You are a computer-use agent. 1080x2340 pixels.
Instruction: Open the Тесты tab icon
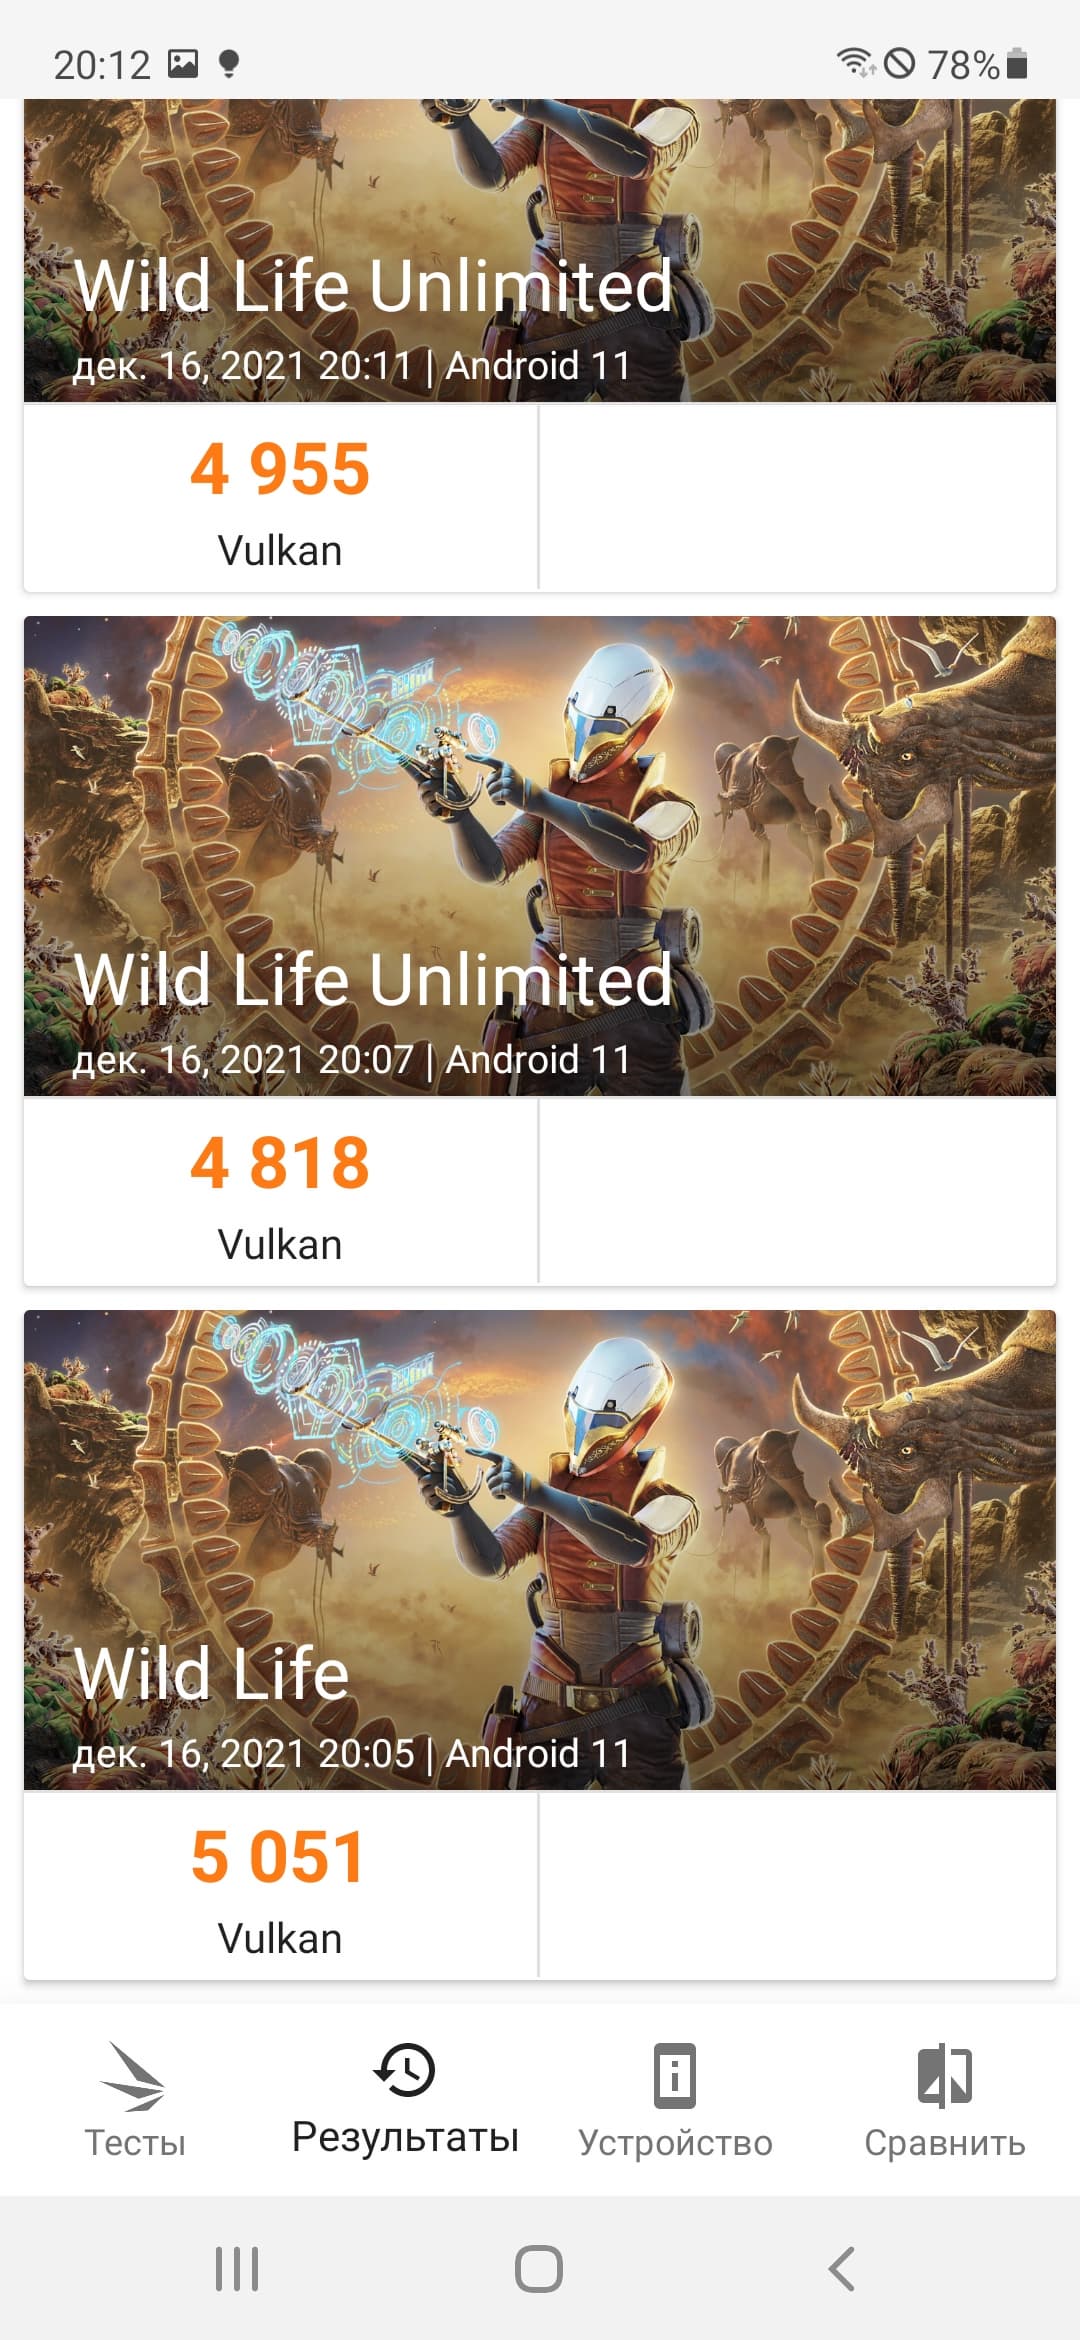(133, 2077)
